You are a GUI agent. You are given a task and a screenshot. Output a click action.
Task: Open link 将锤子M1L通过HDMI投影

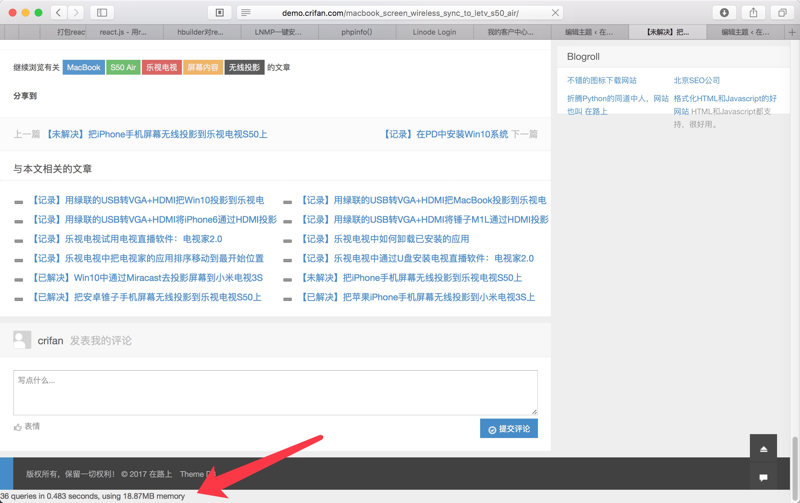coord(424,219)
